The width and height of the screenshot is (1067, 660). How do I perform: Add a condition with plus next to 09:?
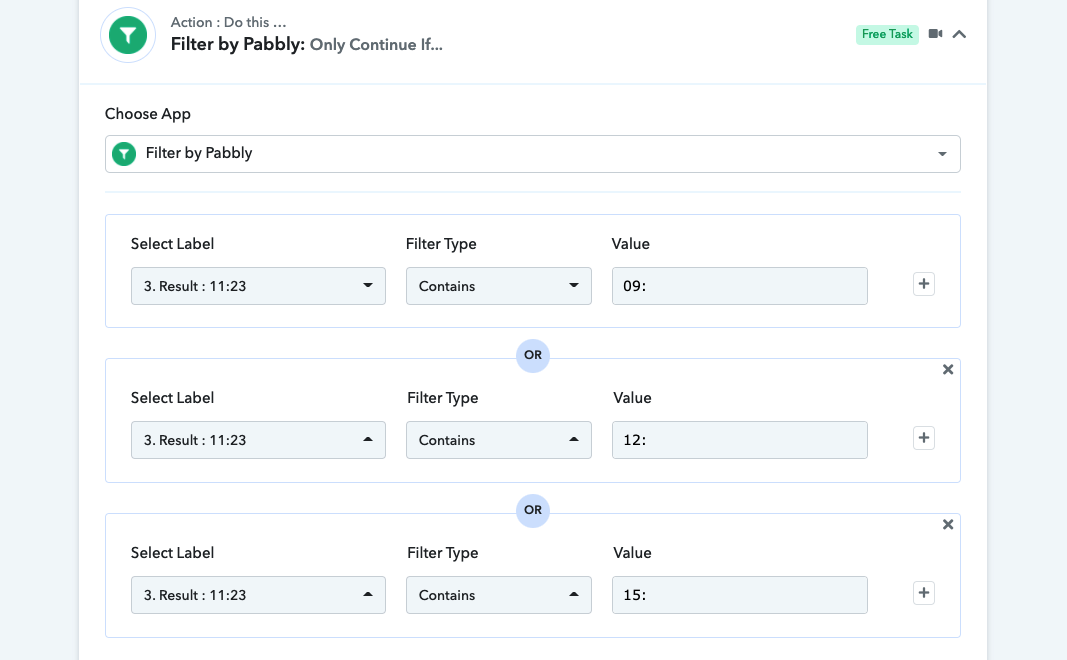point(923,284)
